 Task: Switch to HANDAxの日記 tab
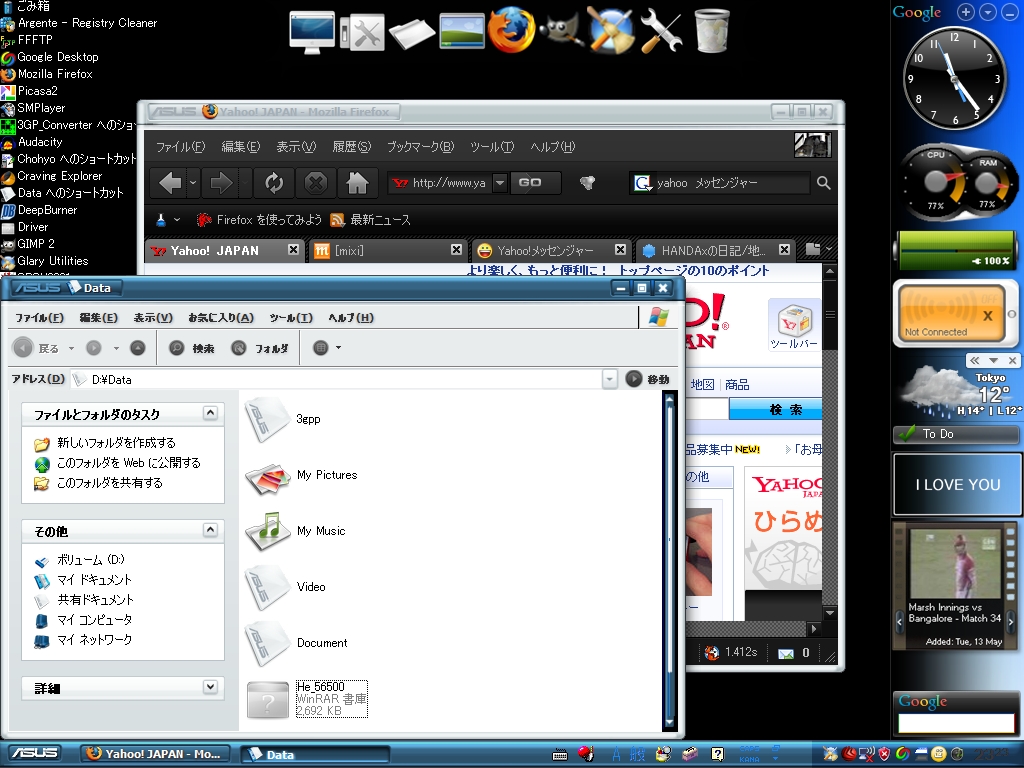pos(716,251)
